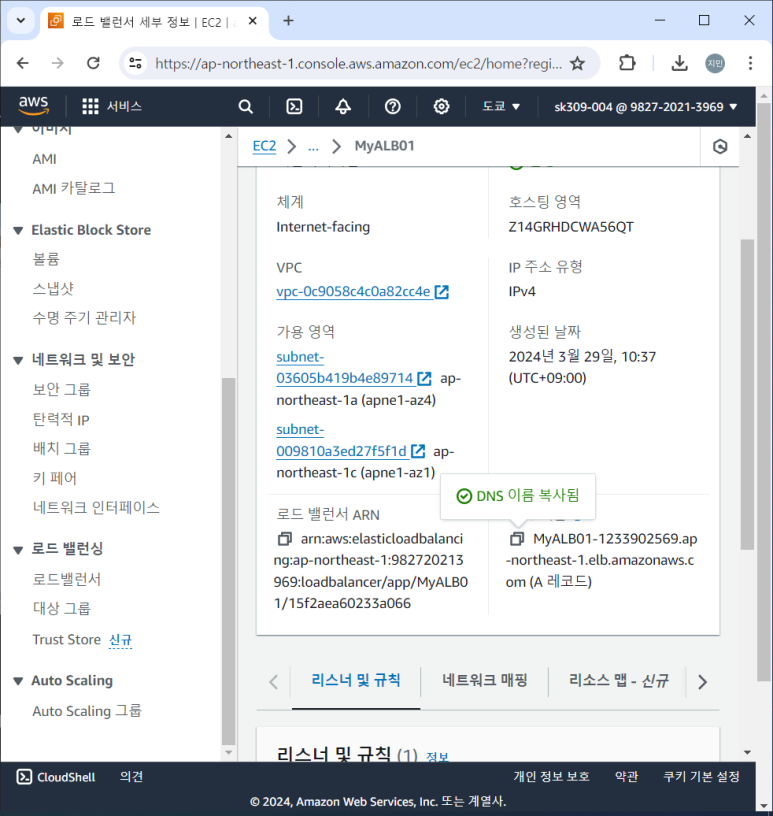773x816 pixels.
Task: Open Chrome three-dot menu
Action: click(750, 63)
